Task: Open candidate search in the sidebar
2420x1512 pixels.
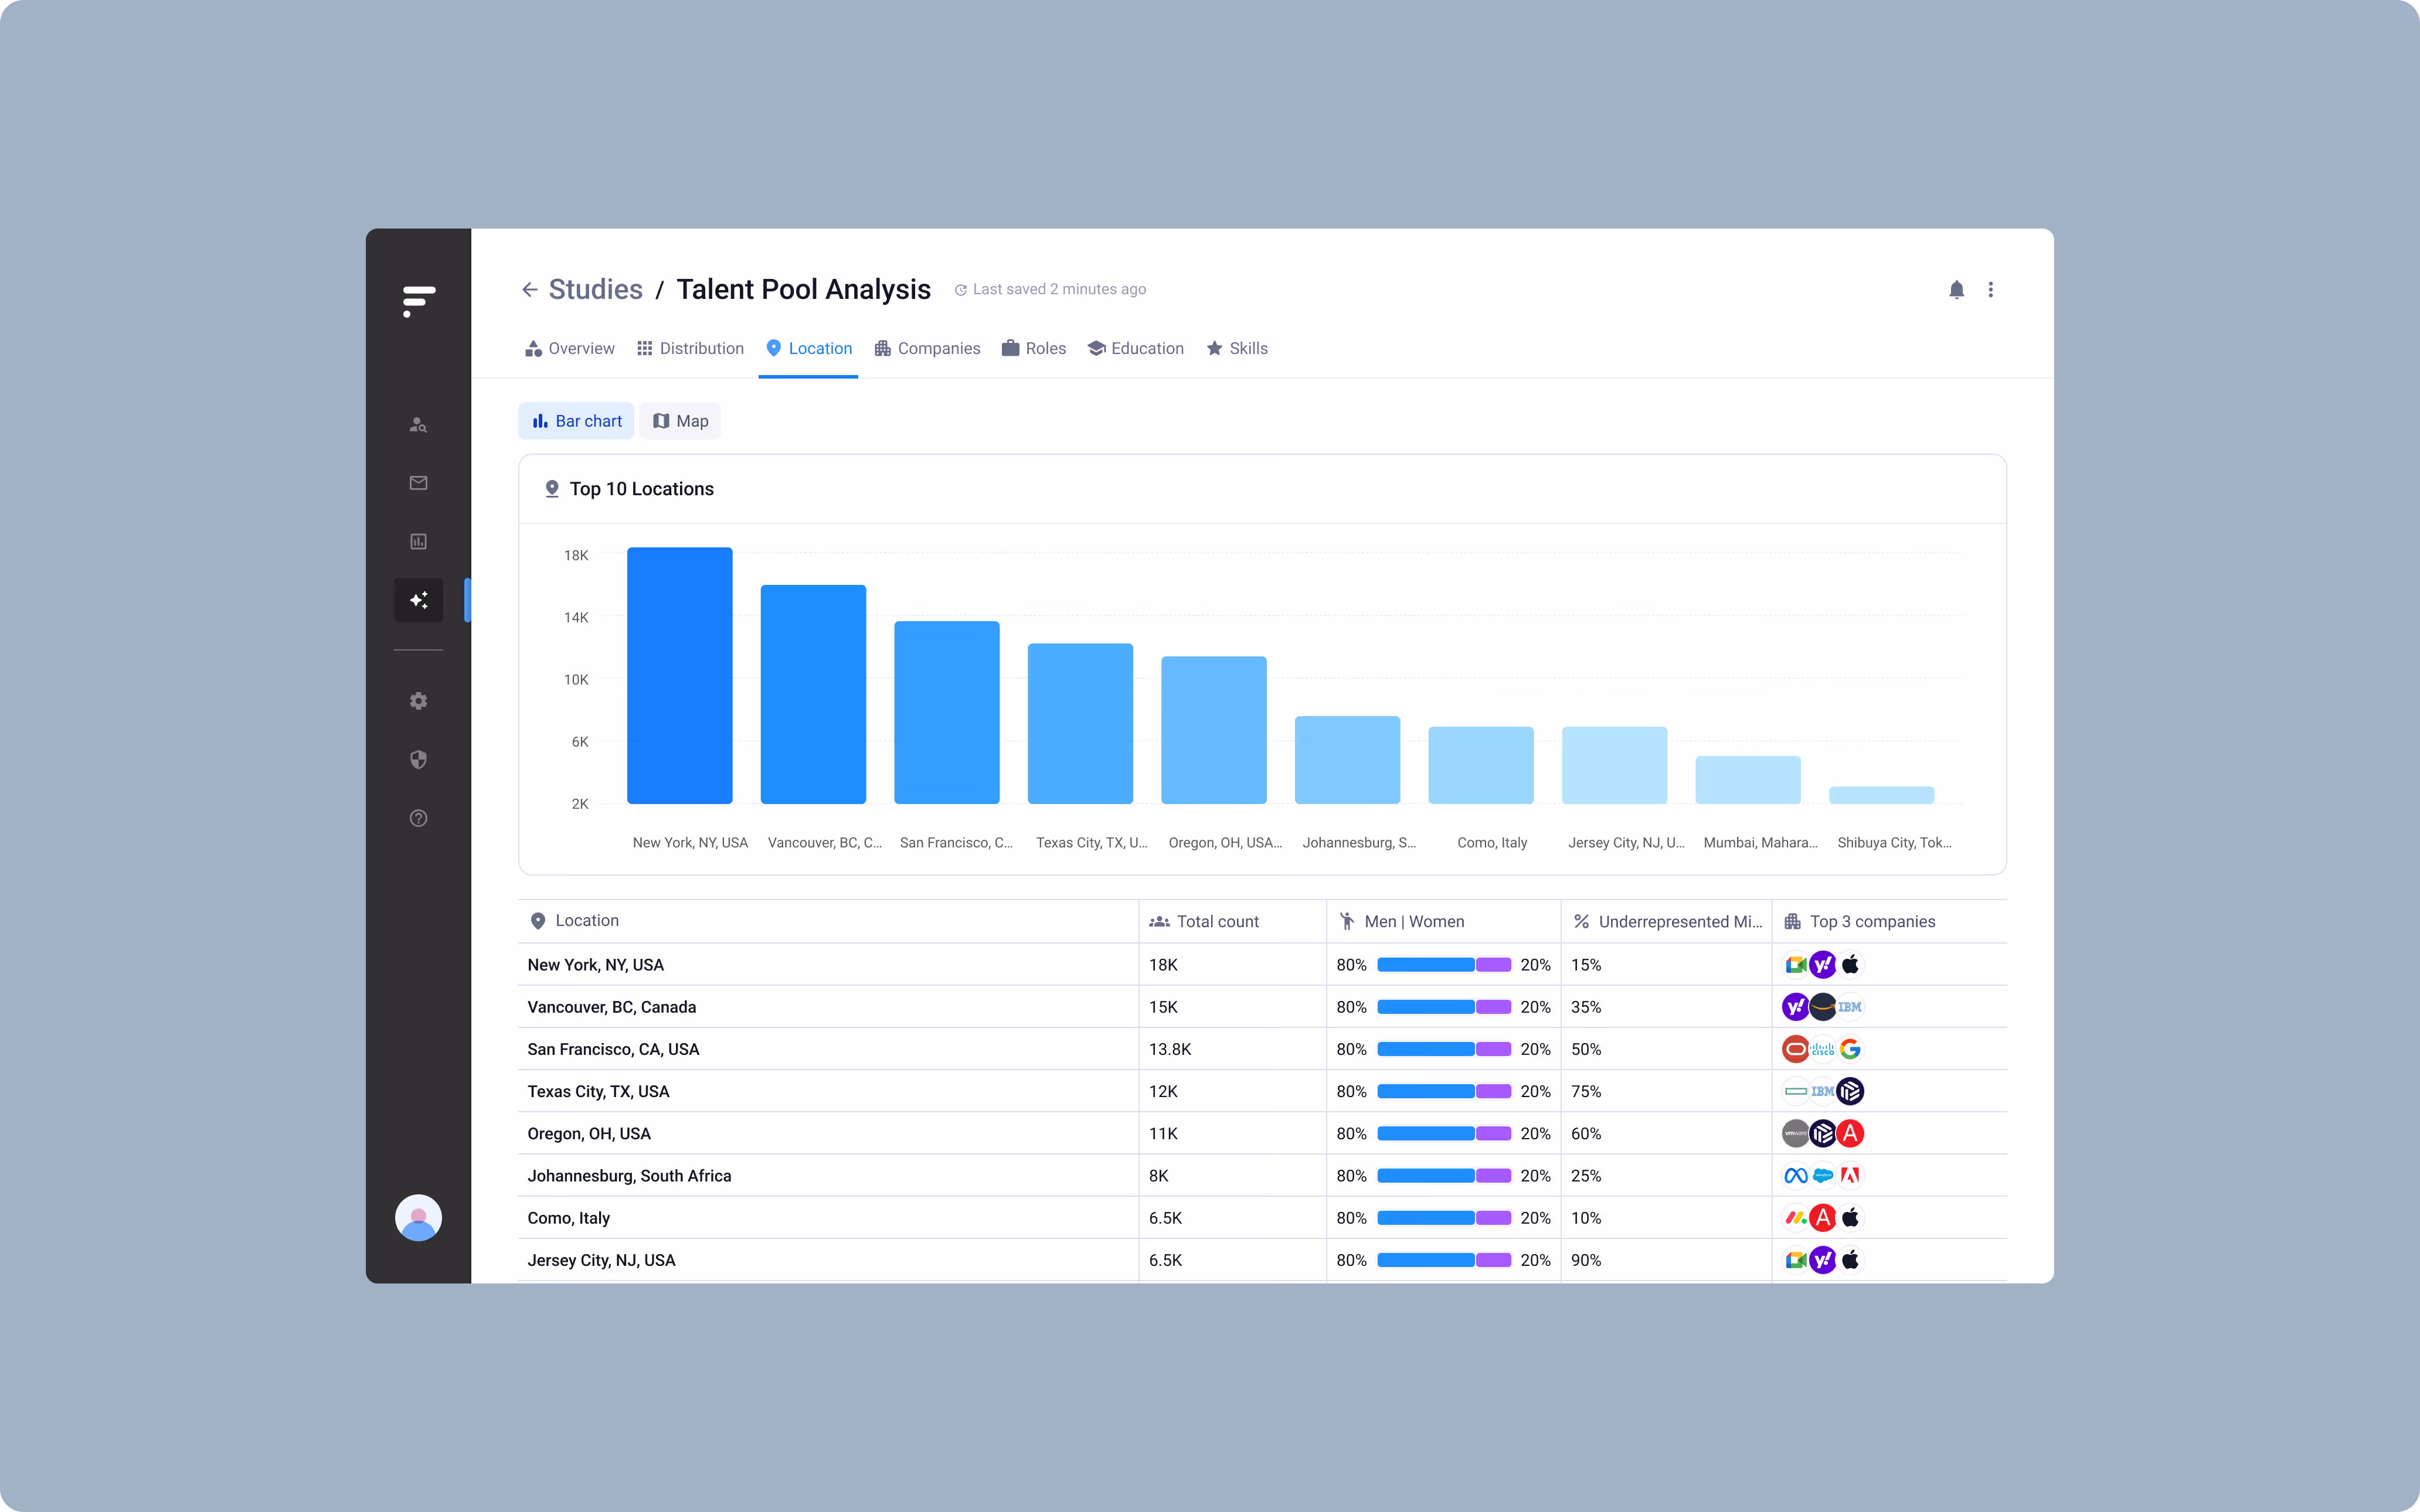Action: pos(418,425)
